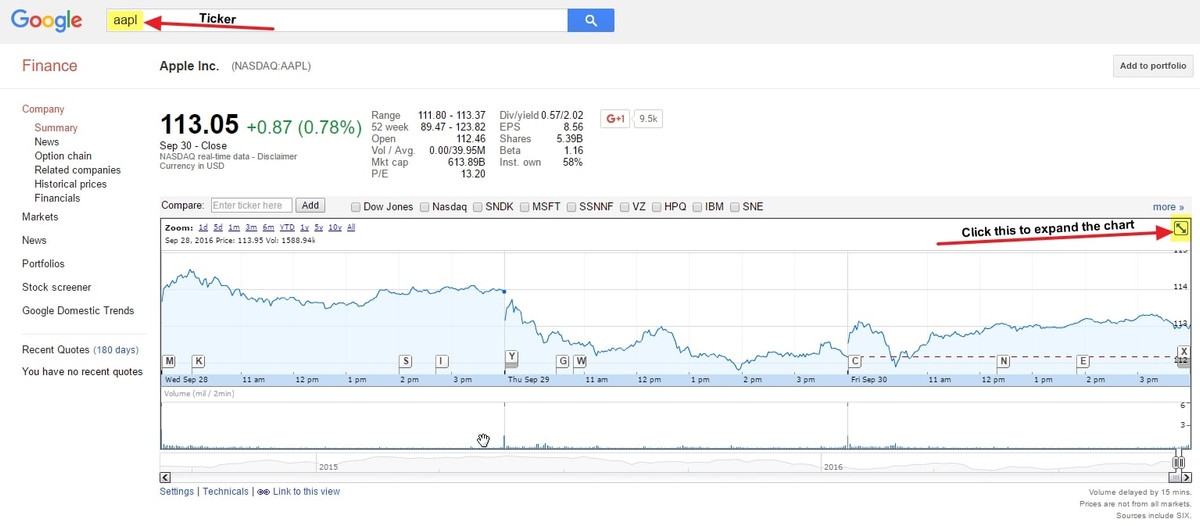
Task: Enable the HPQ compare checkbox
Action: point(656,207)
